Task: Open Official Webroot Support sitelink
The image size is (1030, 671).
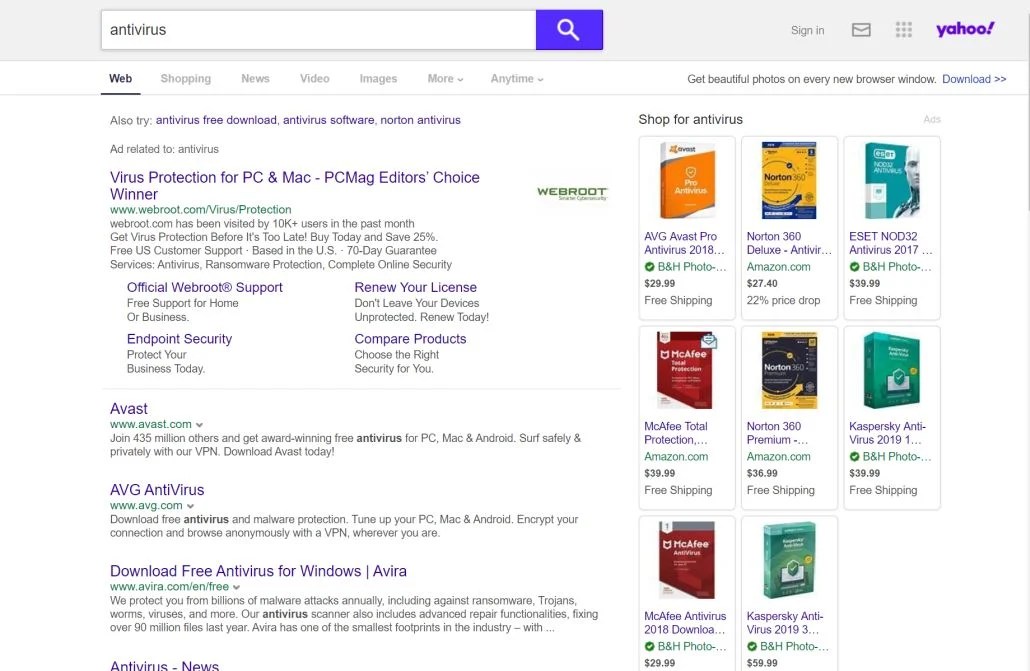Action: 204,287
